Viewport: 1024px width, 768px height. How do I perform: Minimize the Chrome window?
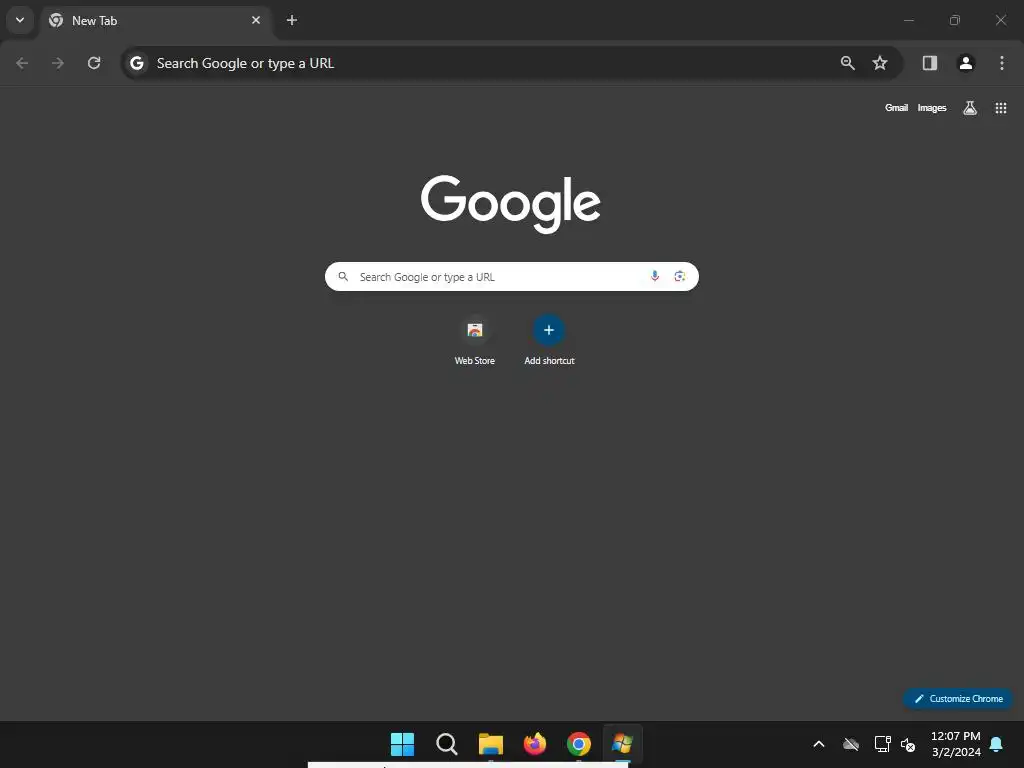[908, 20]
